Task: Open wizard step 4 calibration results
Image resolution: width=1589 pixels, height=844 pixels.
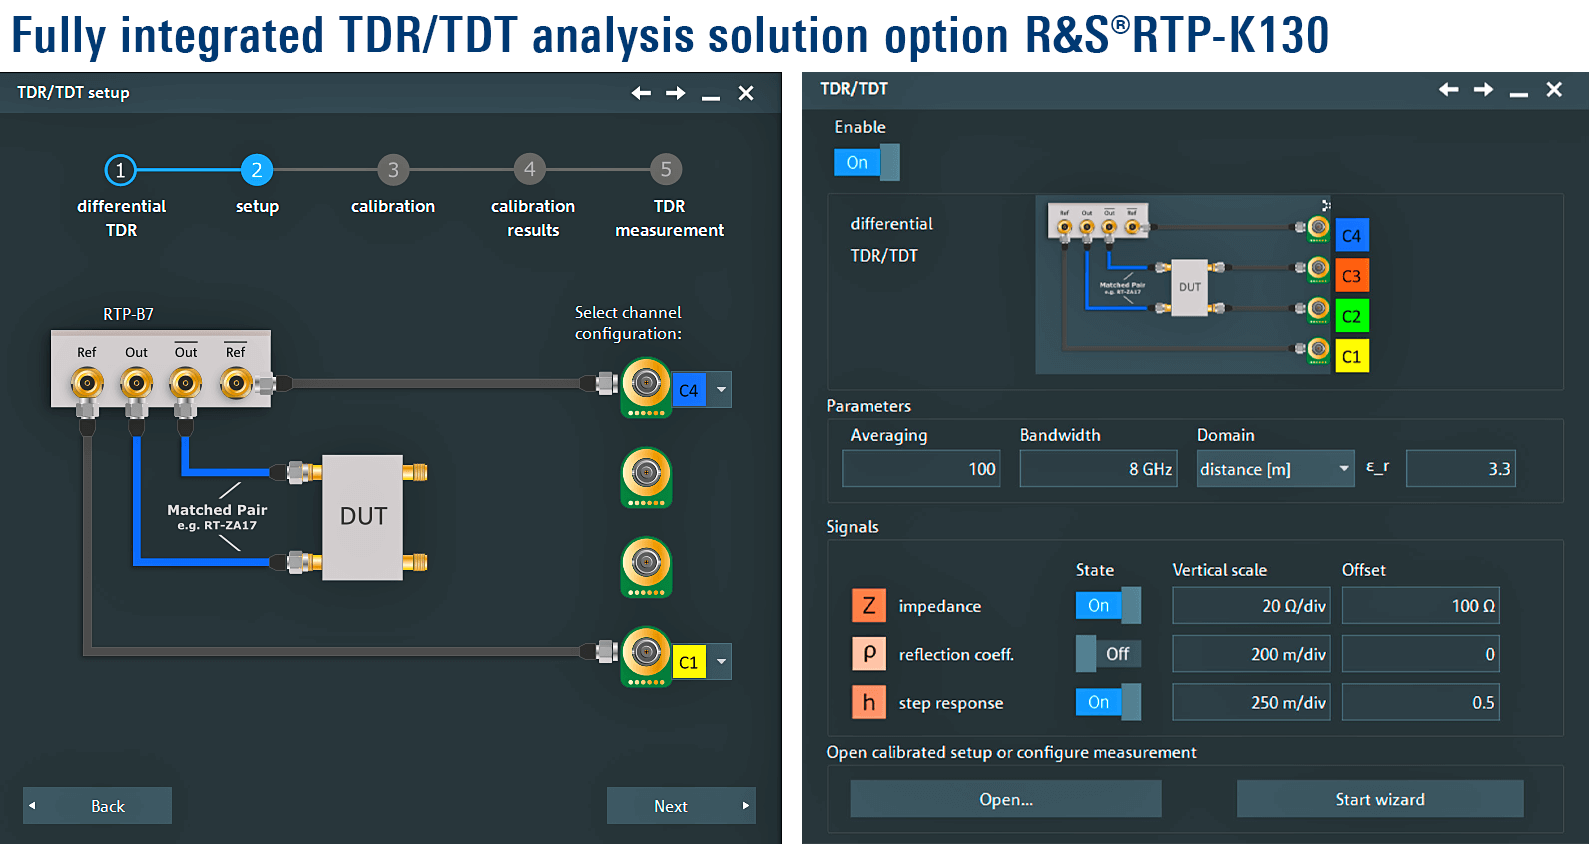Action: click(530, 170)
